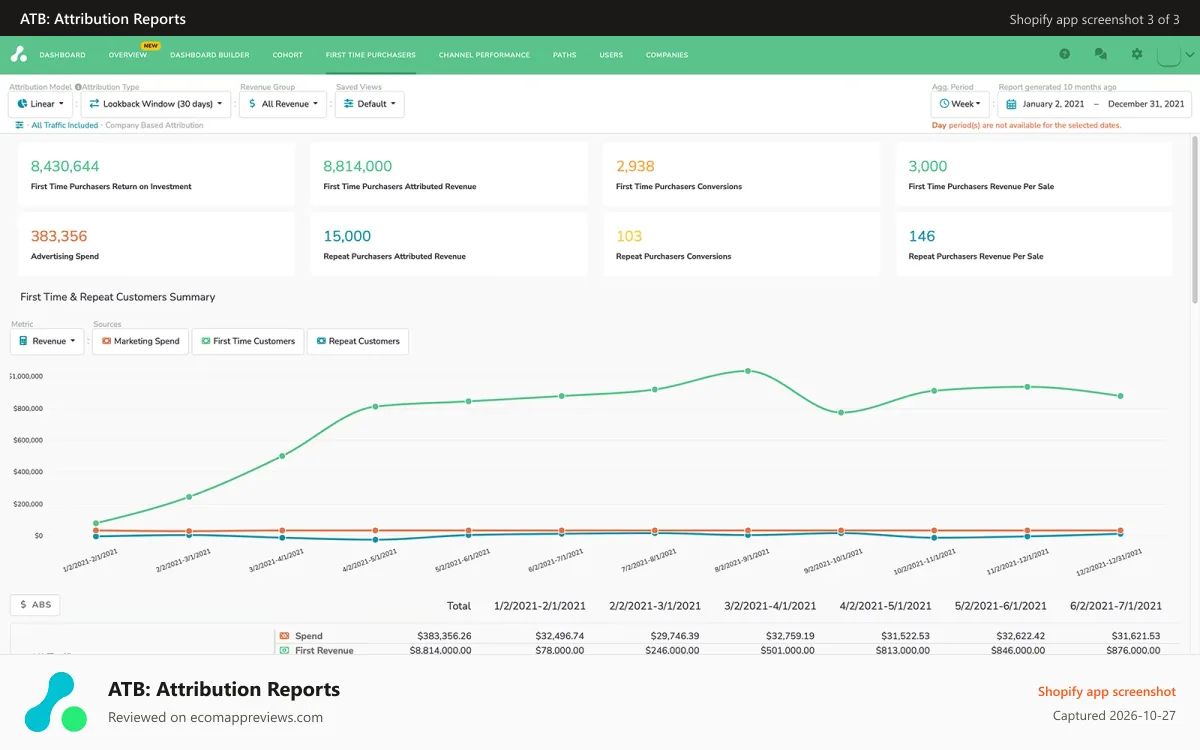This screenshot has height=750, width=1200.
Task: Toggle the $ ABS value mode button
Action: click(35, 605)
